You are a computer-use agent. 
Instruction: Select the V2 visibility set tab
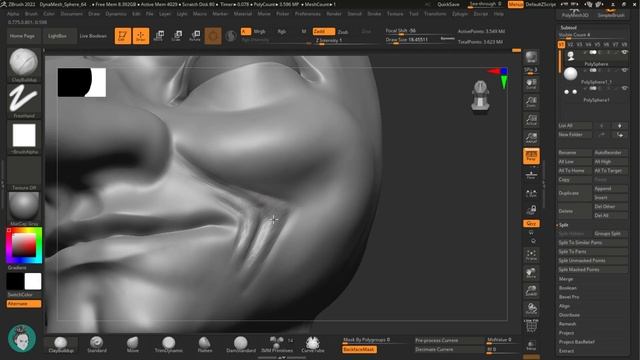pyautogui.click(x=570, y=44)
